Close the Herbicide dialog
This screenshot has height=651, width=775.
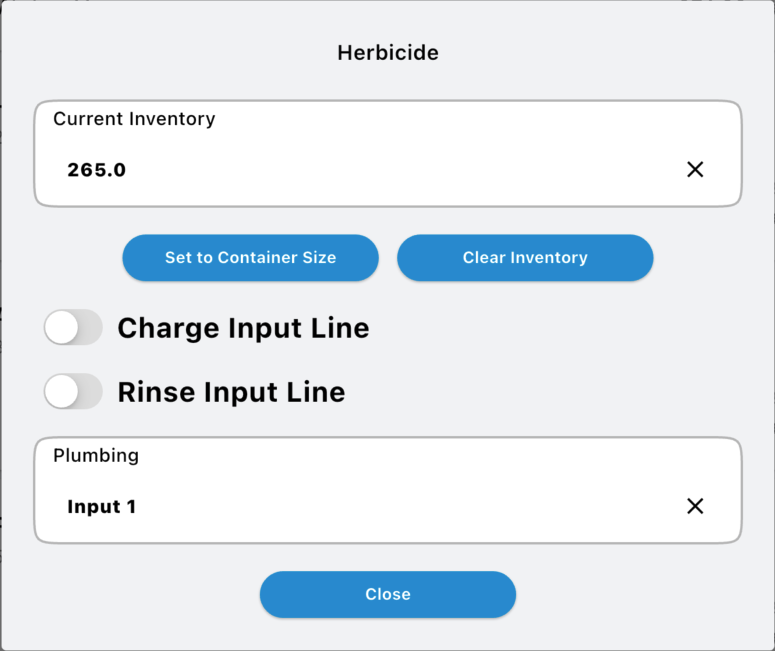(388, 594)
